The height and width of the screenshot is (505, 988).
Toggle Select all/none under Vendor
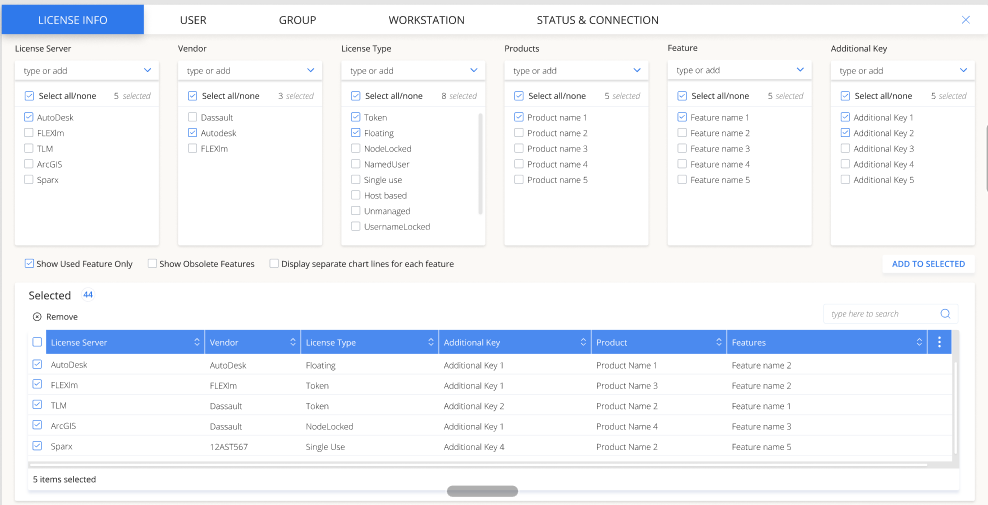193,96
